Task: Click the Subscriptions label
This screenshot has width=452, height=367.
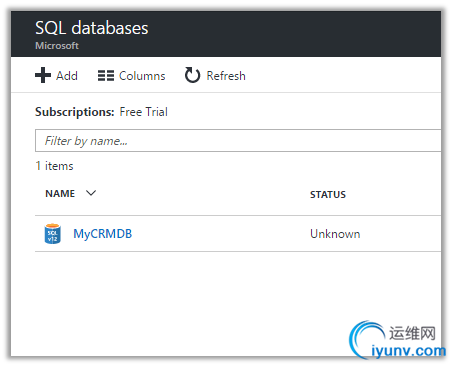Action: click(75, 112)
